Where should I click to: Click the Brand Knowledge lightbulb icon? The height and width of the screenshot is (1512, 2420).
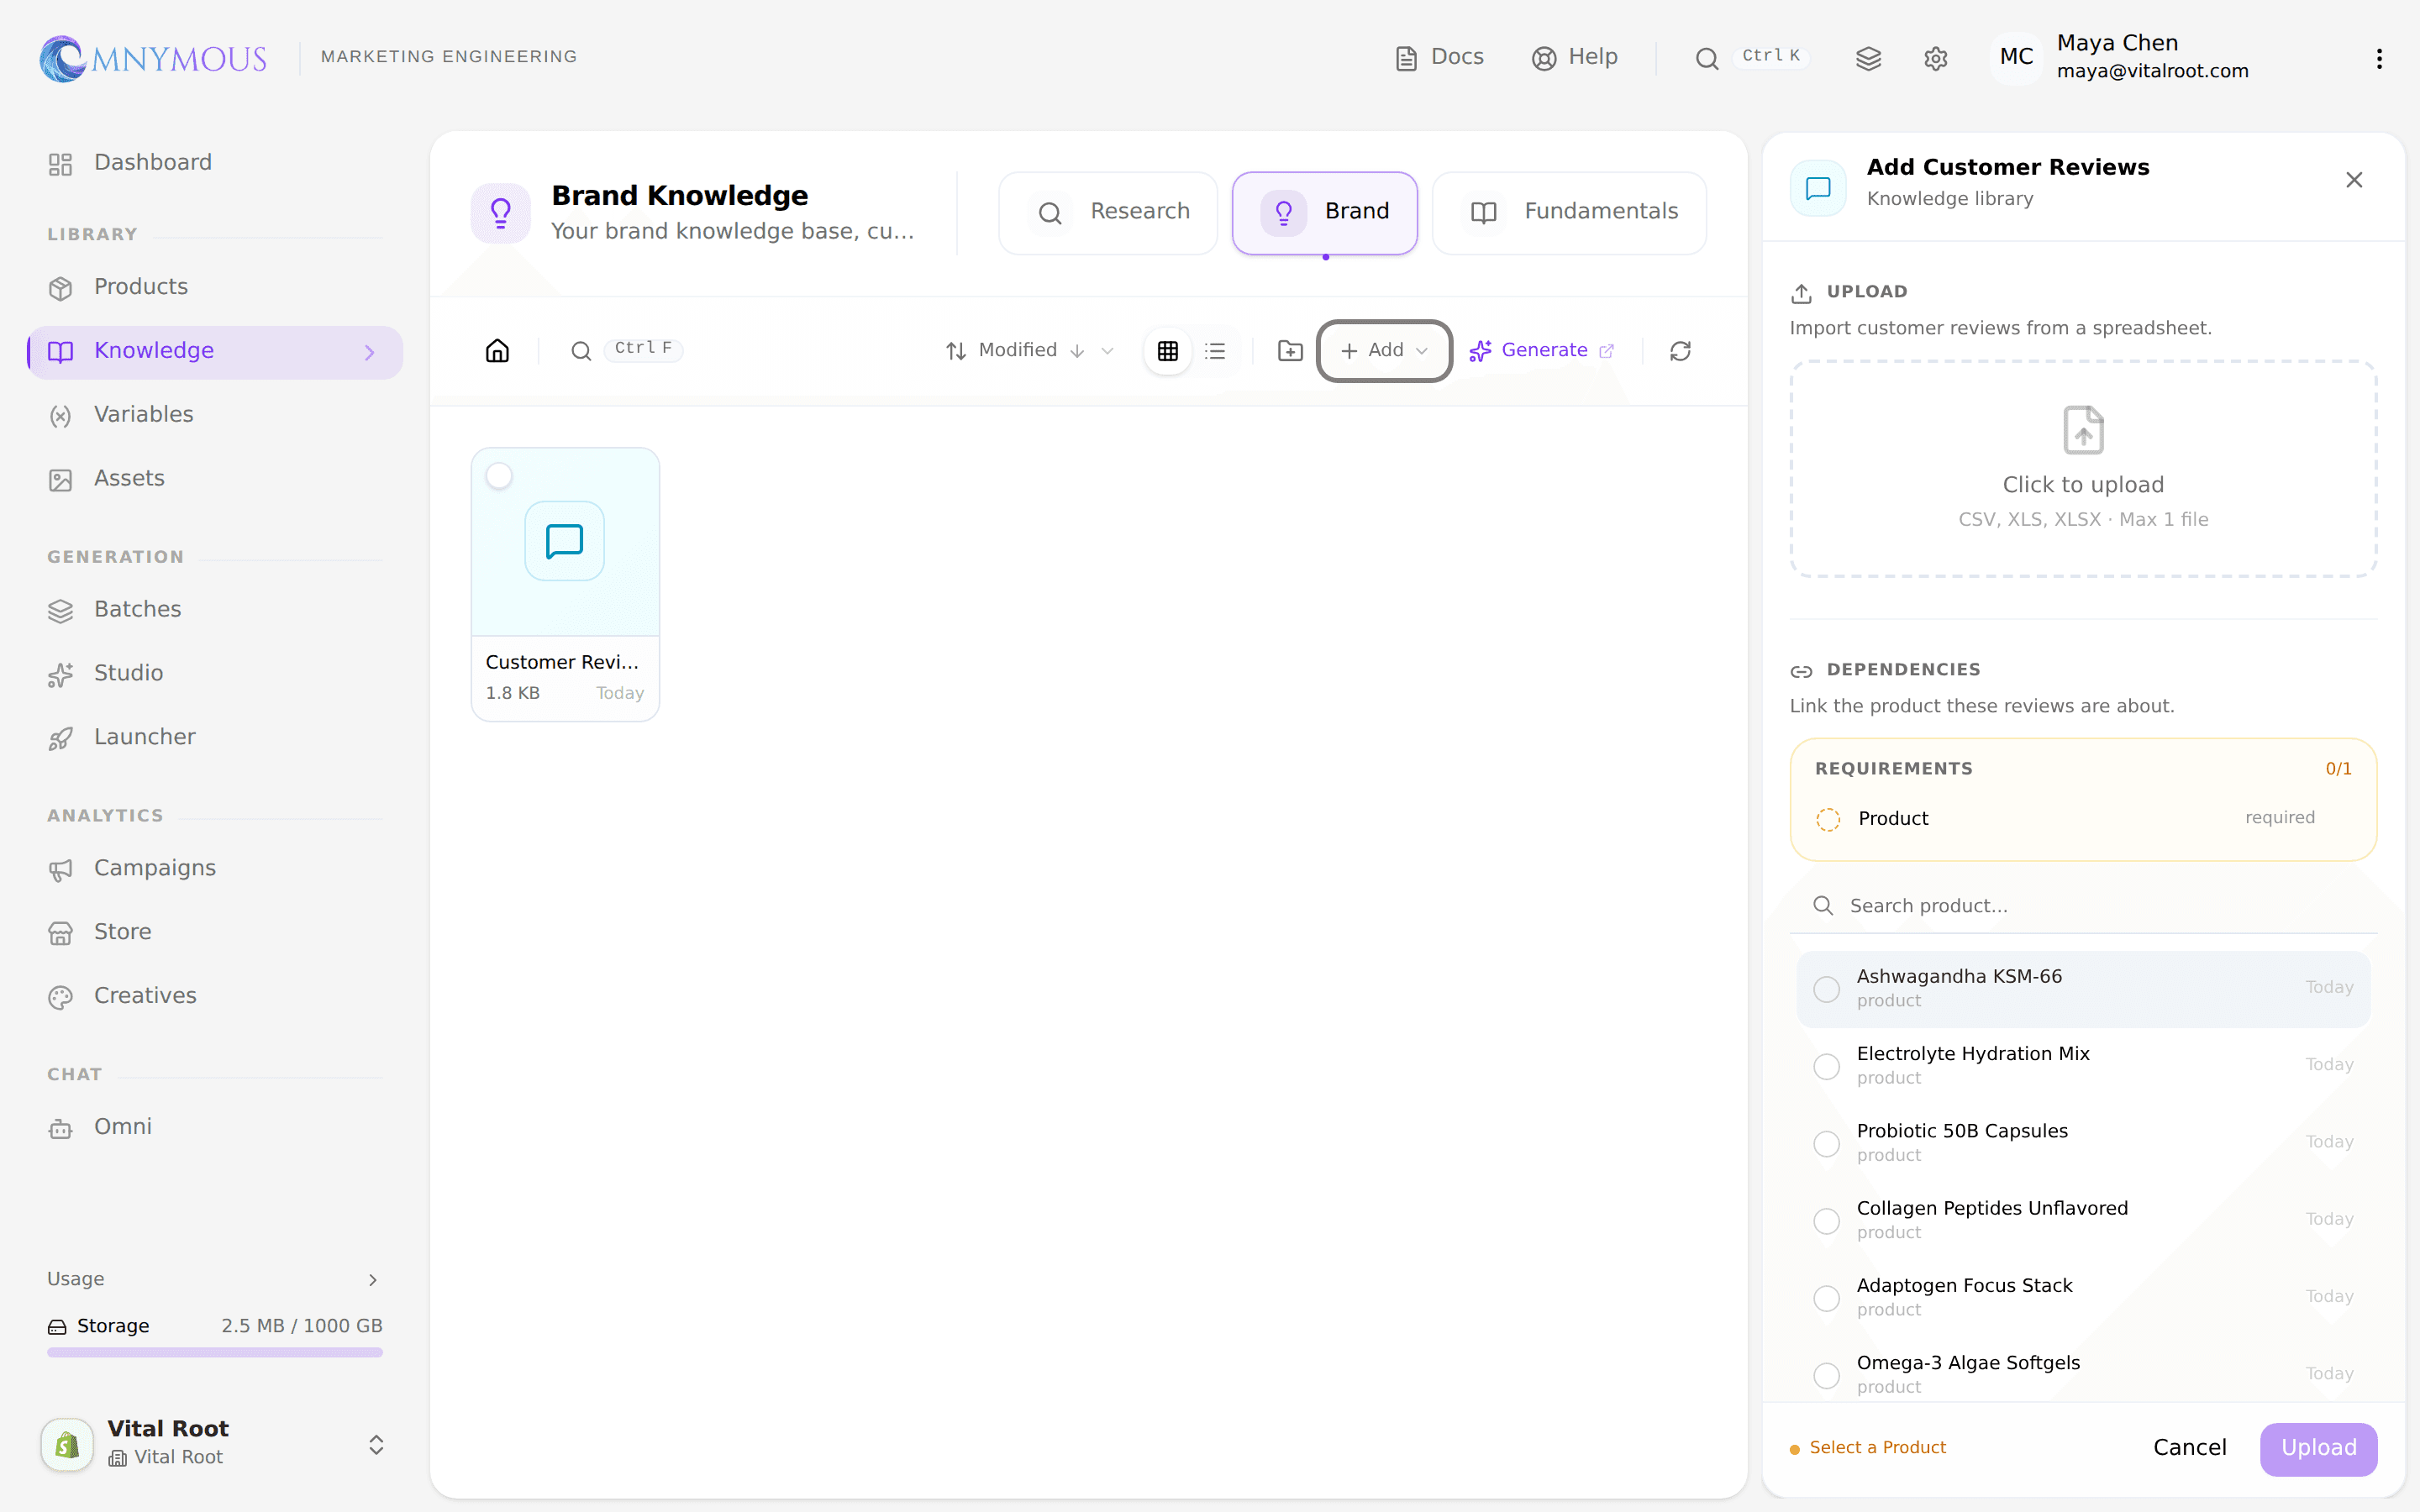pyautogui.click(x=500, y=212)
